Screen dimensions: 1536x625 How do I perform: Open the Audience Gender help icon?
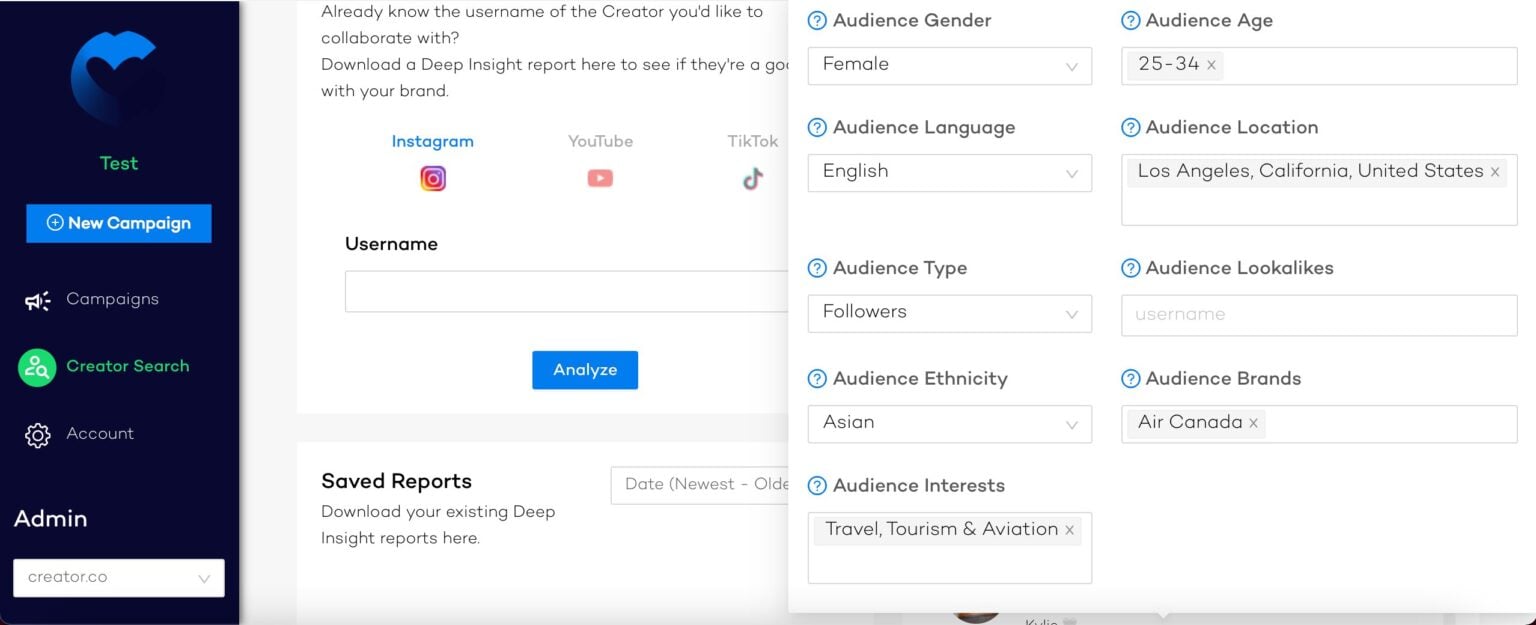coord(817,19)
